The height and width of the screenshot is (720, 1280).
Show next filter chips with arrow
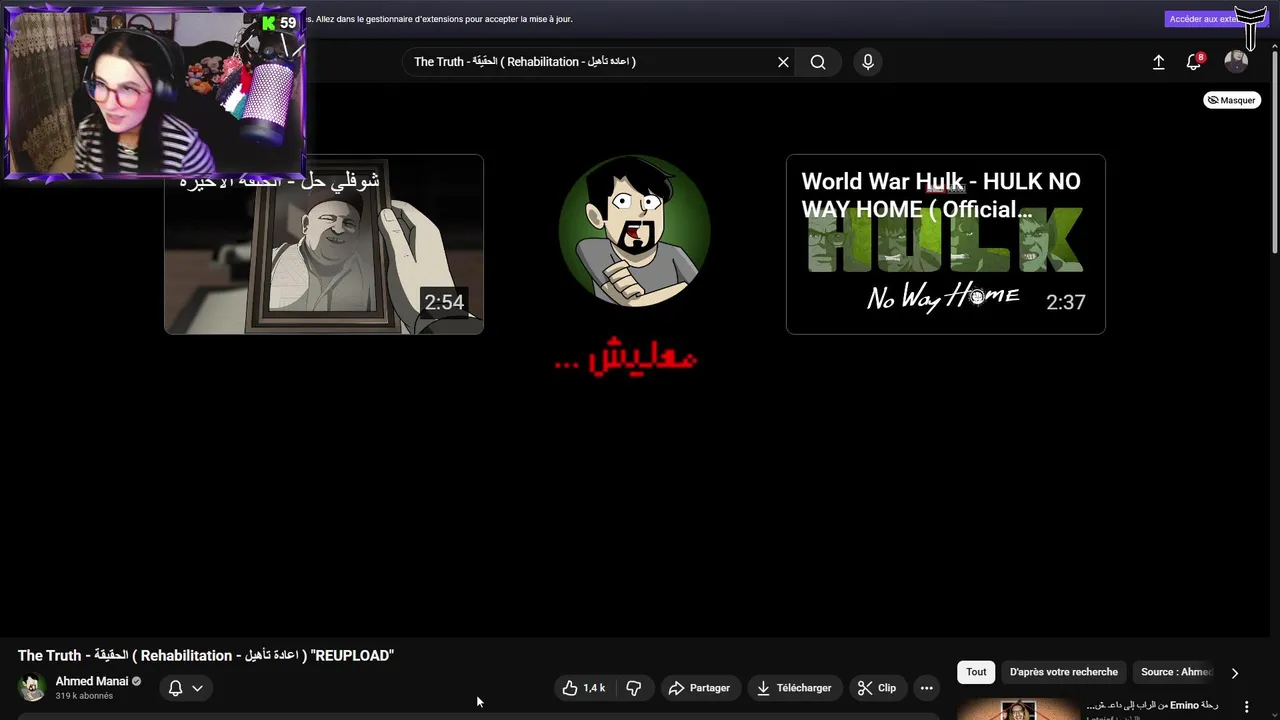pos(1234,673)
